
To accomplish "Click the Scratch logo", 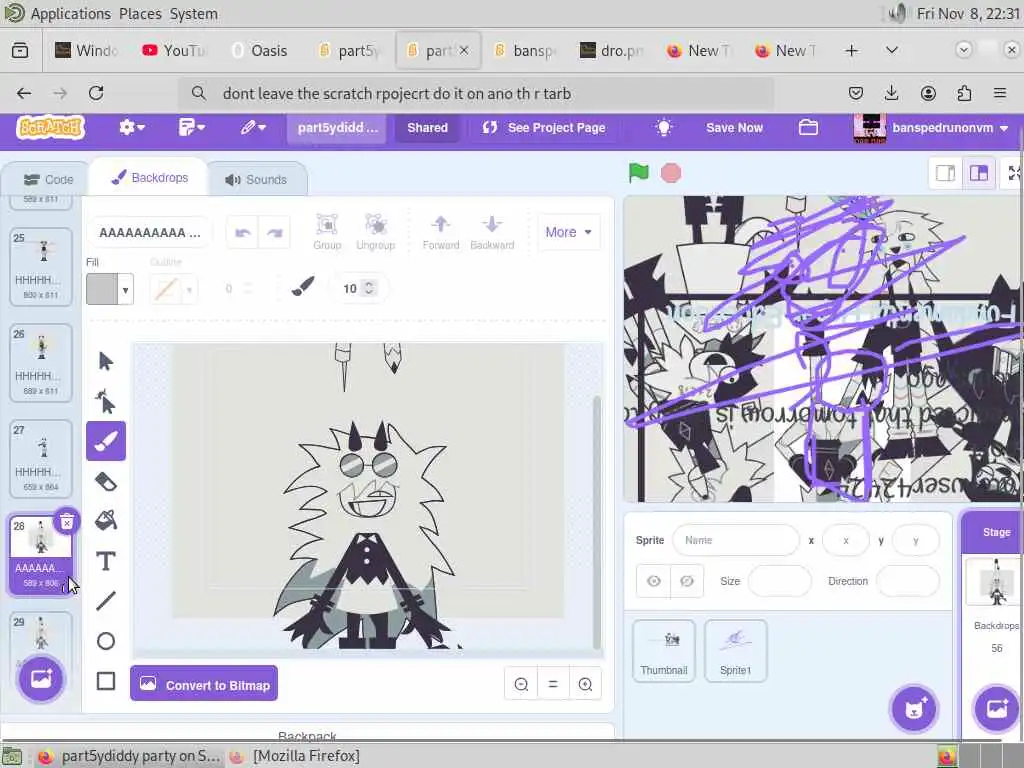I will [x=51, y=127].
